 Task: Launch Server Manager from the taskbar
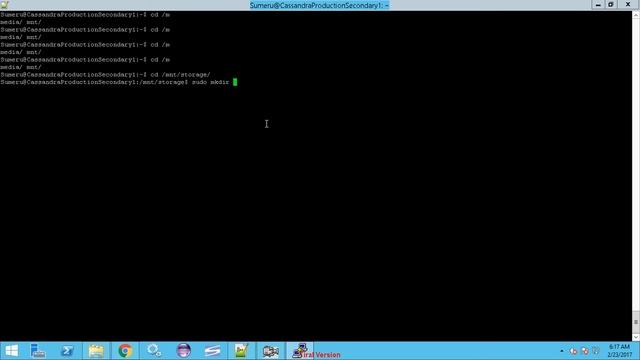click(x=38, y=351)
